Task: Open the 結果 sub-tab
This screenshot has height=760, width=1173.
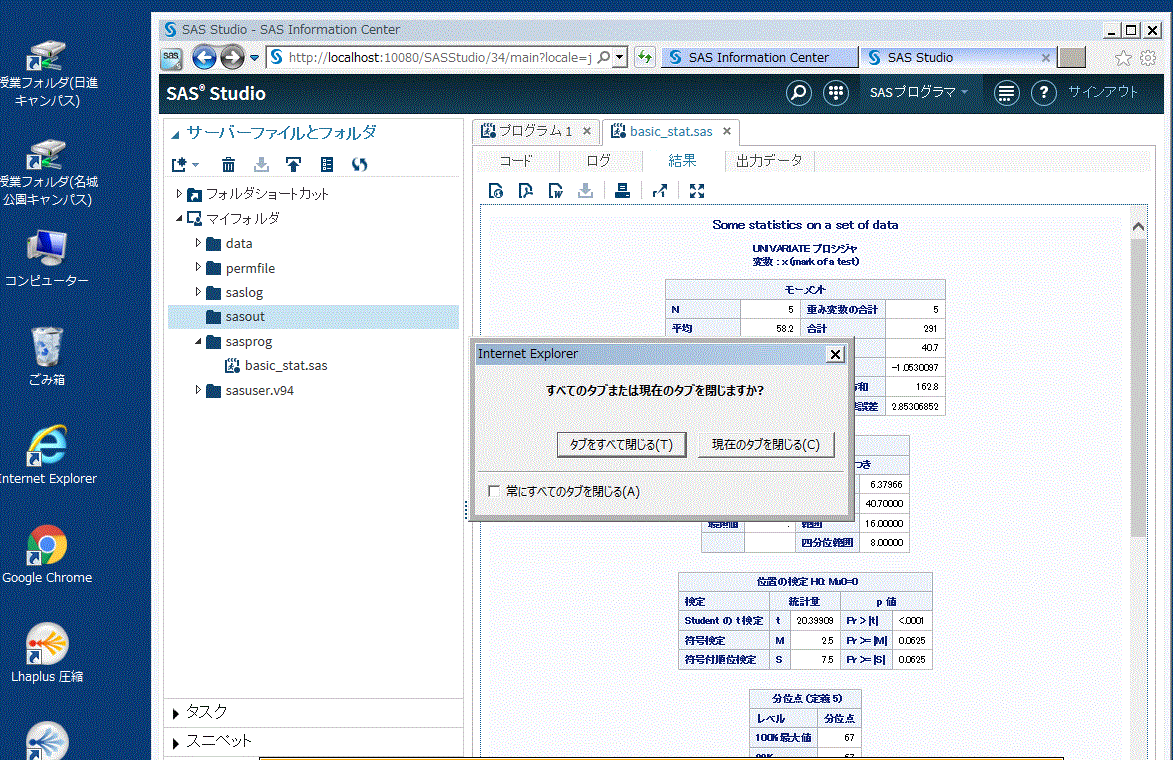Action: click(x=682, y=161)
